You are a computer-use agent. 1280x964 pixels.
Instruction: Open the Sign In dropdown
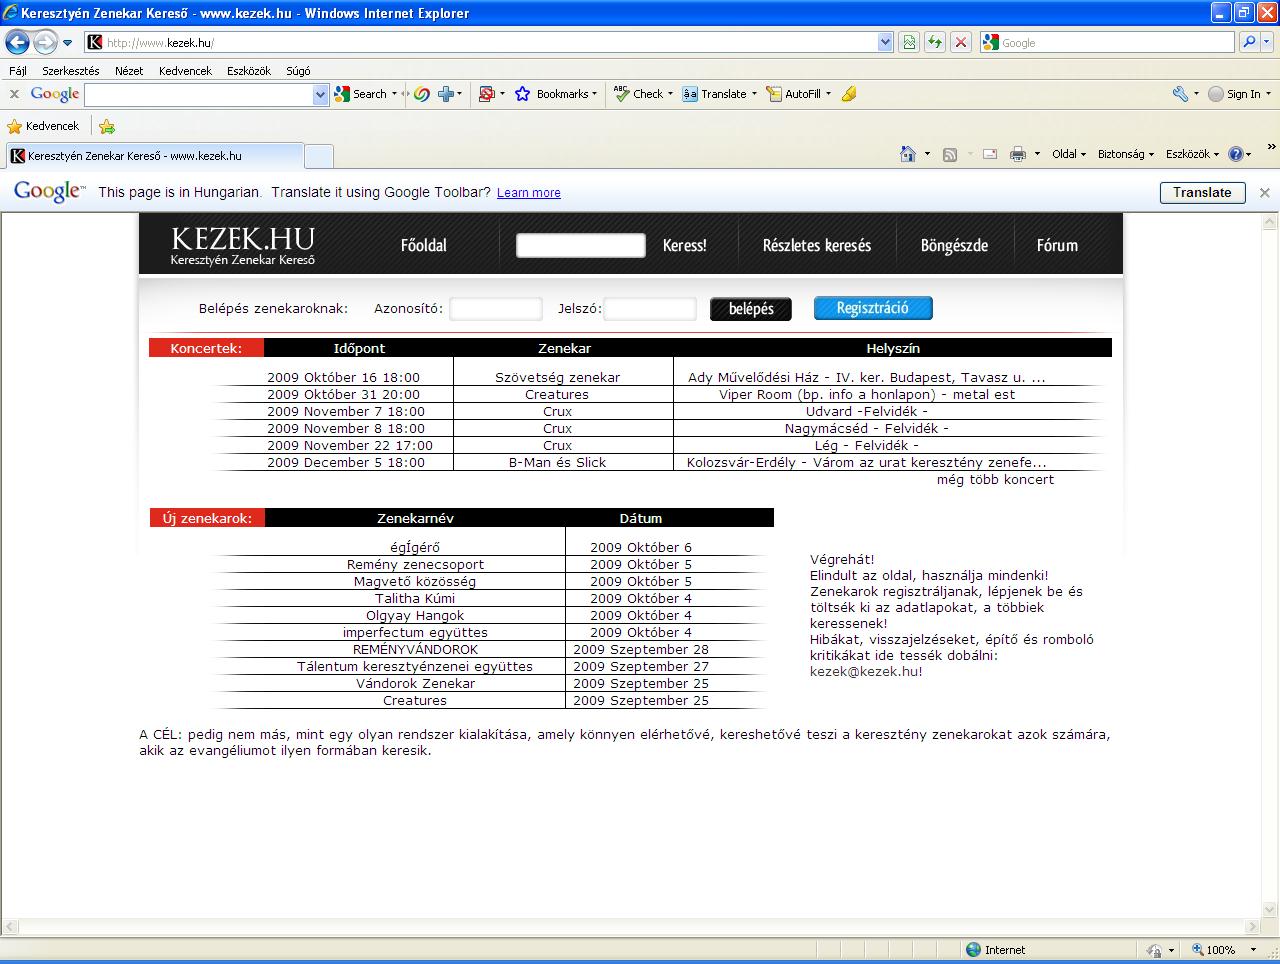pyautogui.click(x=1268, y=94)
